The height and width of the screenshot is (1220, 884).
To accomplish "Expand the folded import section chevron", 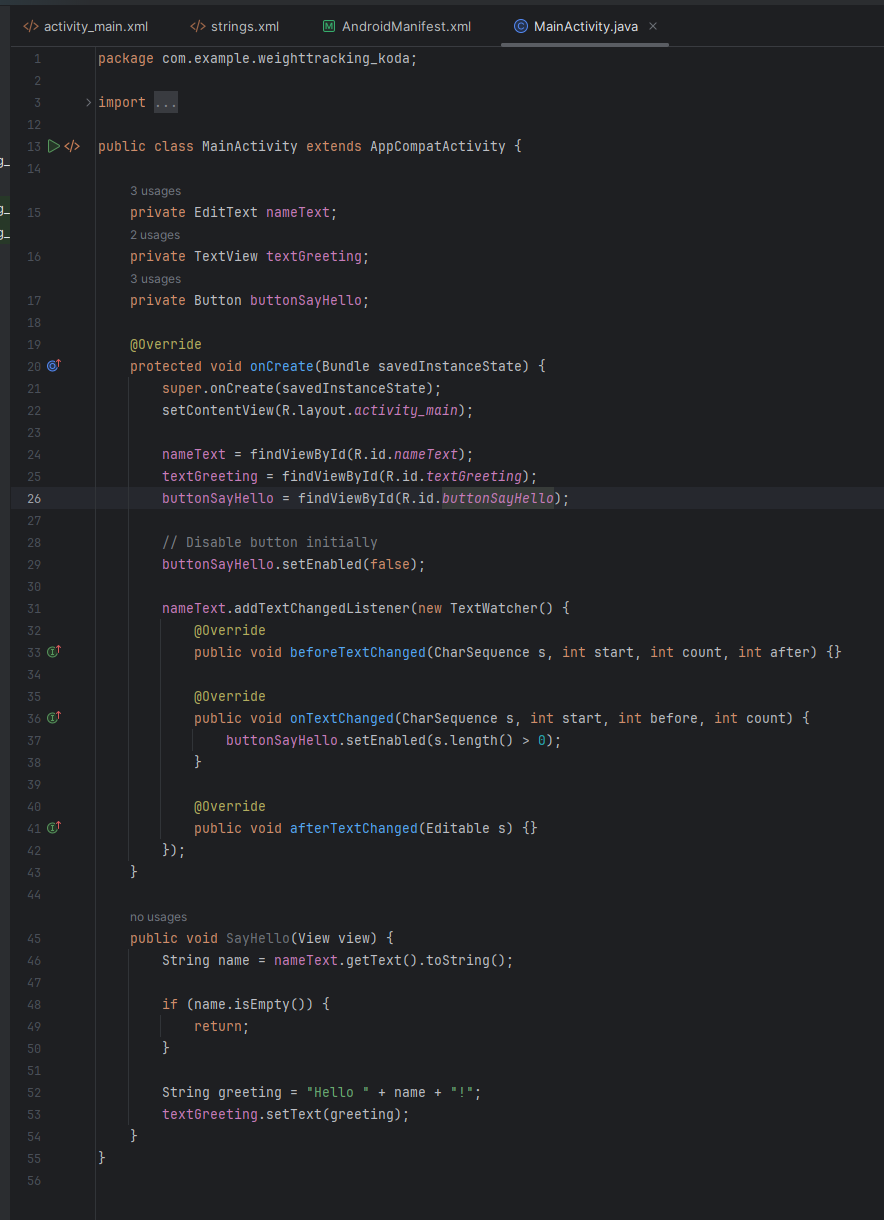I will (88, 103).
